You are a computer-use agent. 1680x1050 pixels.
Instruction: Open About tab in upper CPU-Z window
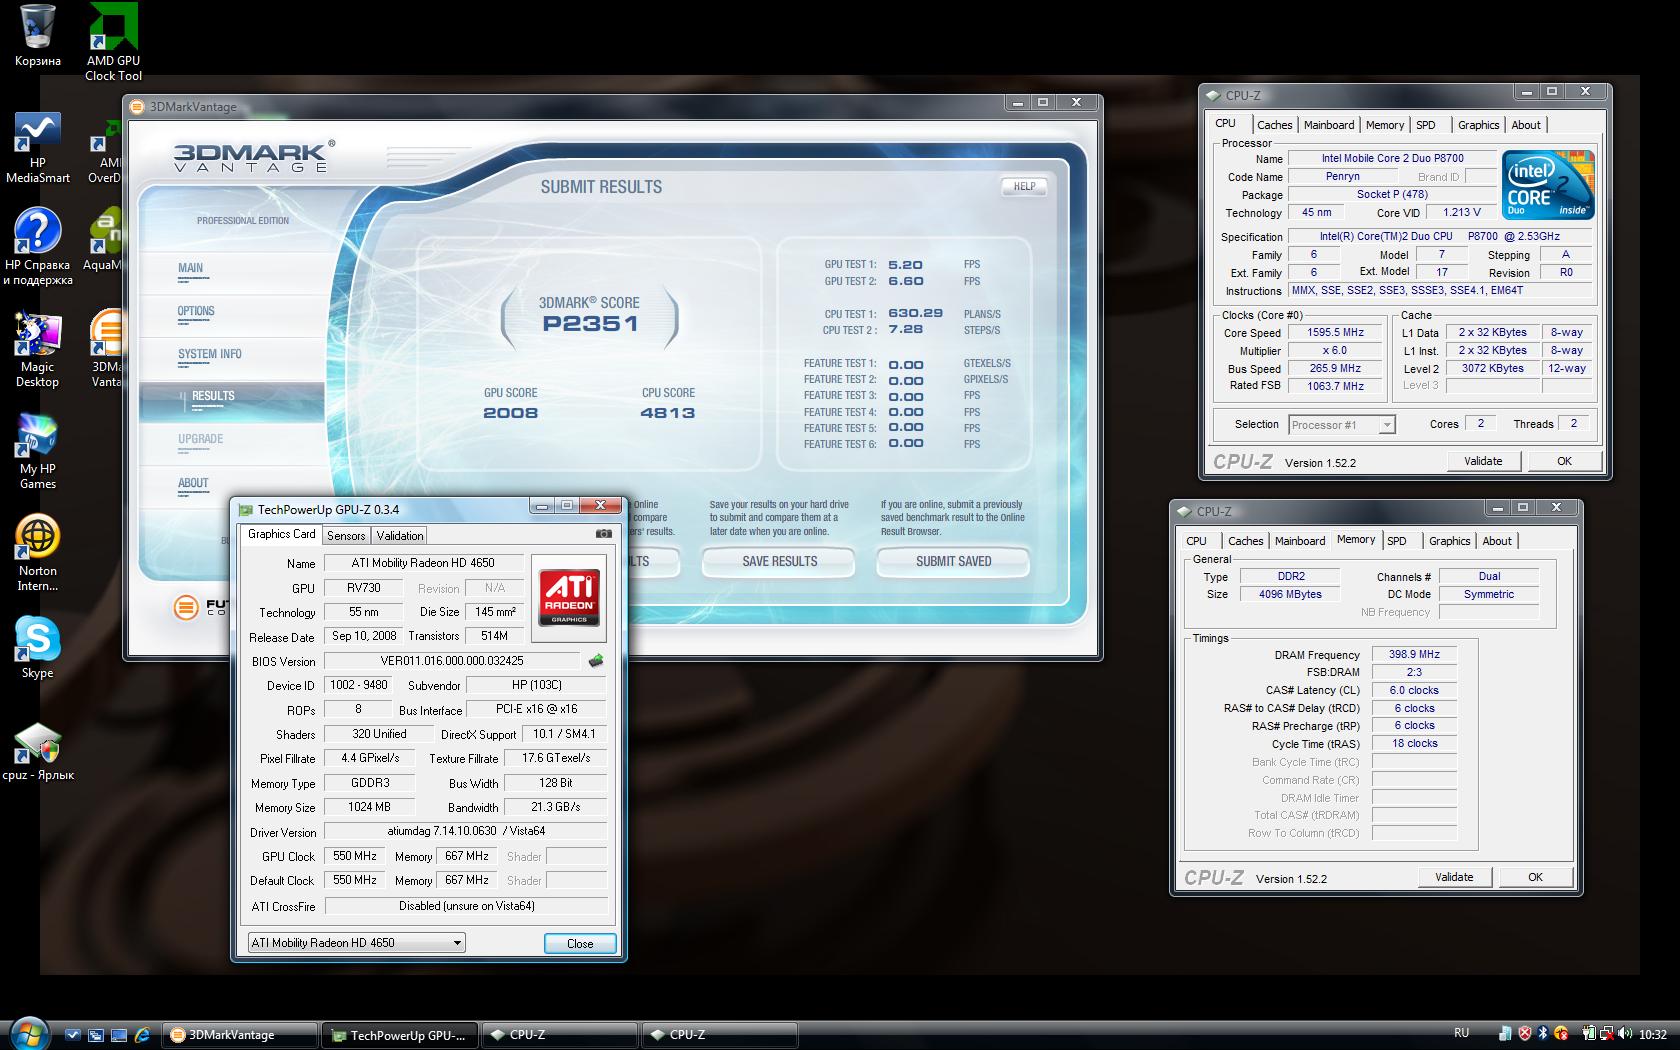(1526, 125)
